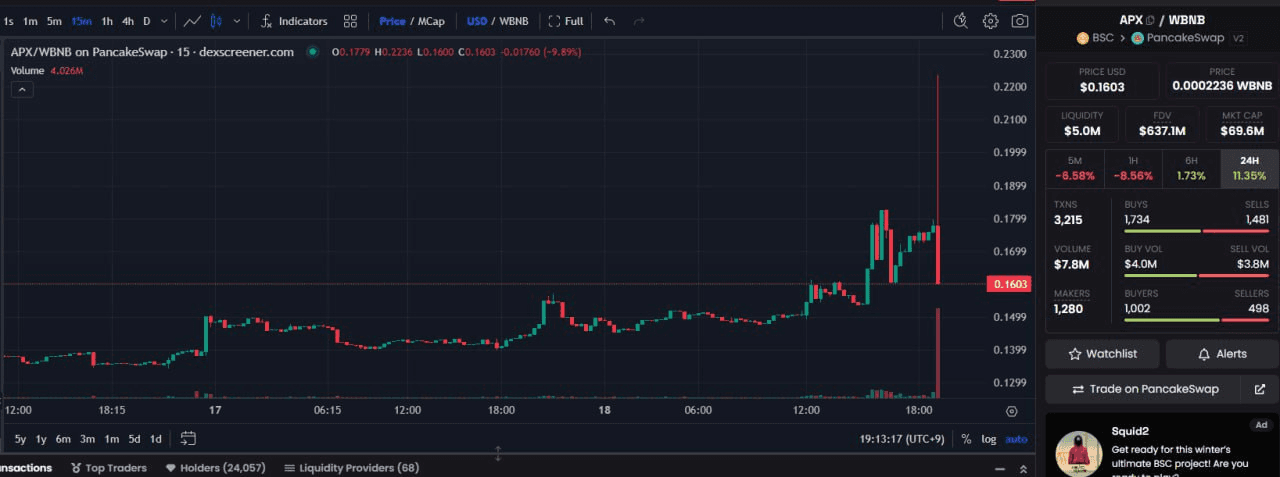
Task: Expand bottom panel with double chevron
Action: (1023, 468)
